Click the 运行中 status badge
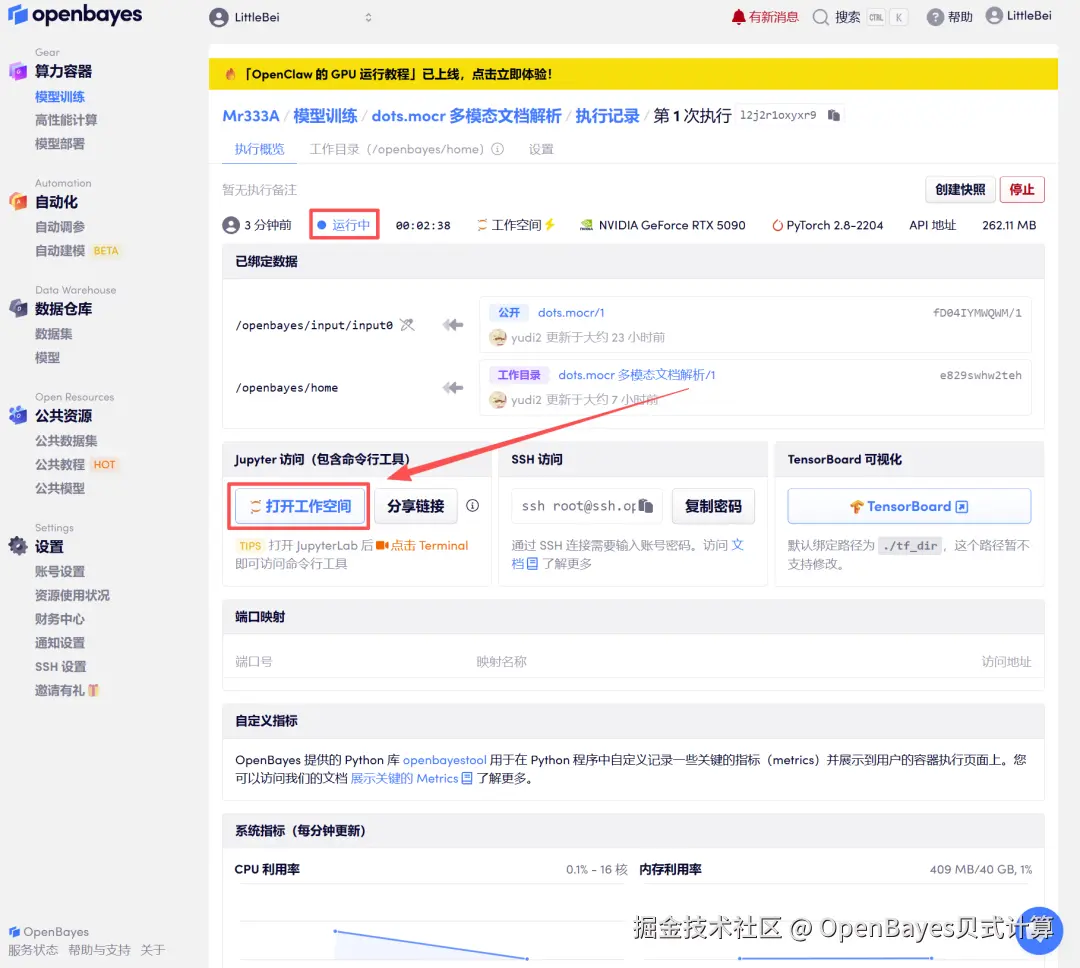 click(x=344, y=225)
